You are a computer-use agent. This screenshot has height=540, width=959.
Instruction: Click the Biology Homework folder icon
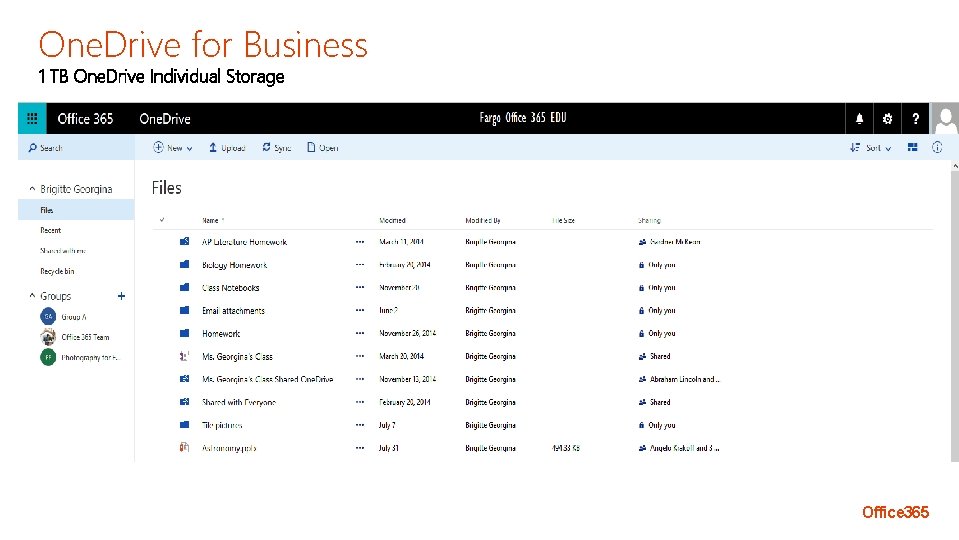pyautogui.click(x=184, y=265)
